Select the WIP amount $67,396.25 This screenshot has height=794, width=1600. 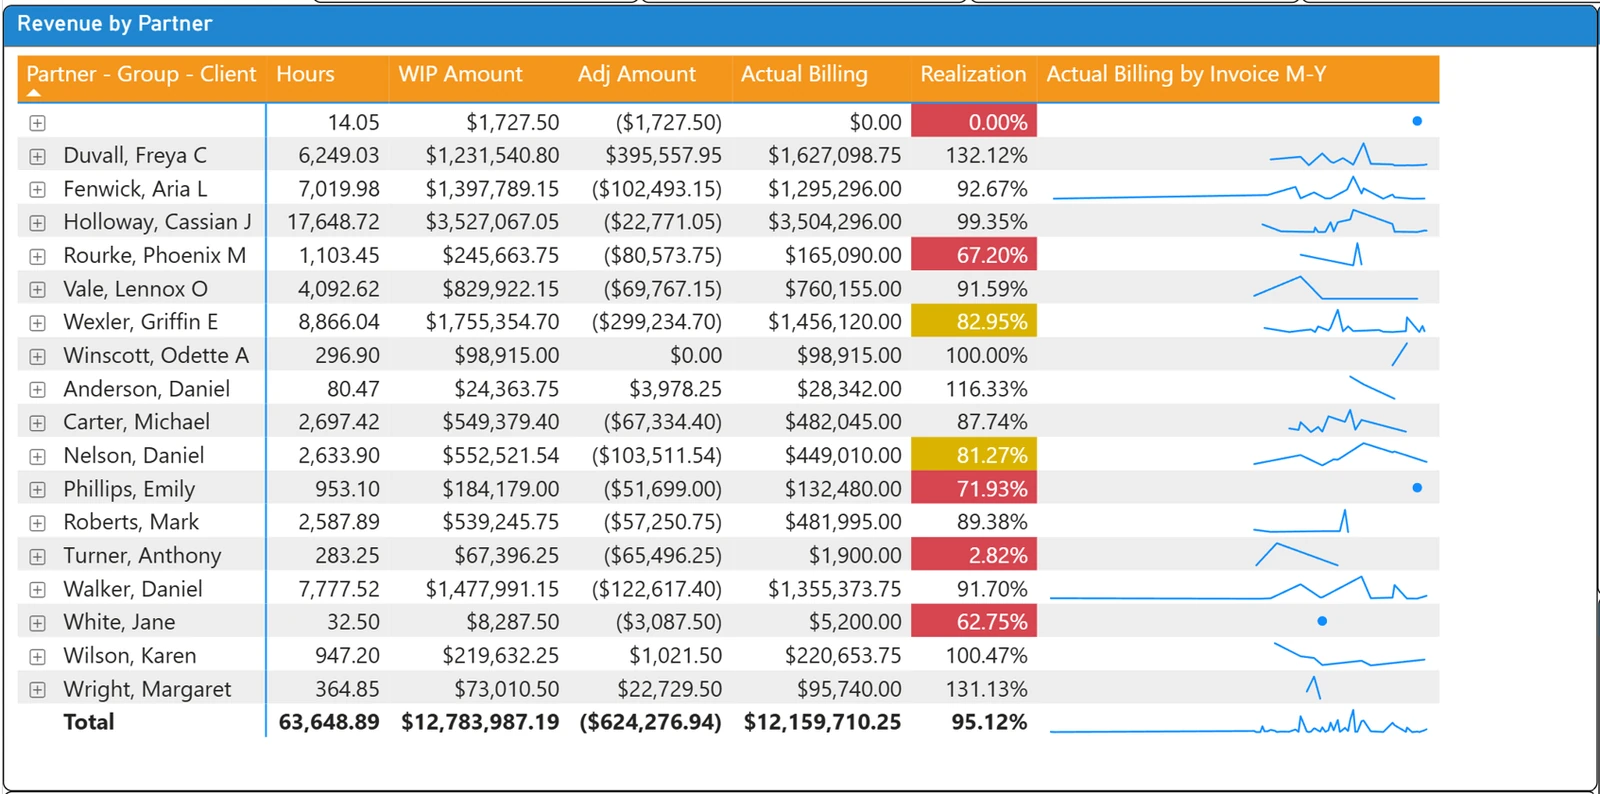[x=506, y=555]
